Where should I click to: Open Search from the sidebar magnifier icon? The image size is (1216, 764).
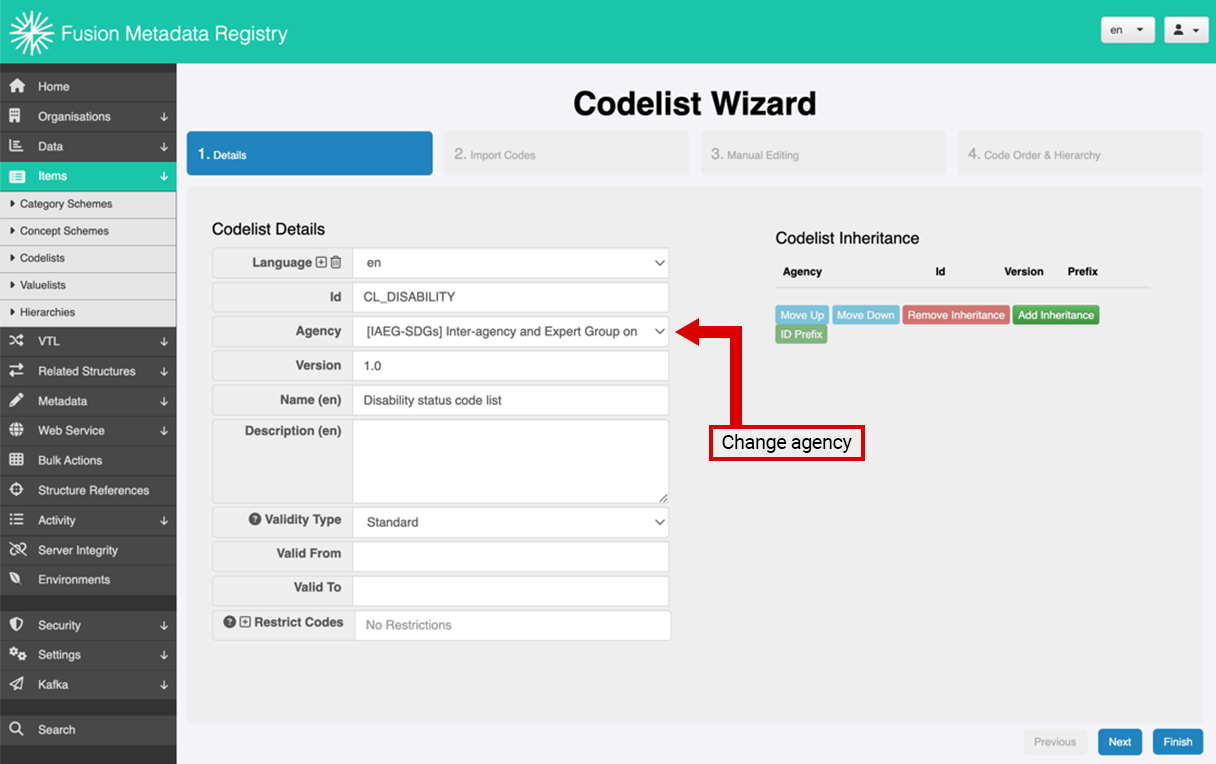coord(16,729)
